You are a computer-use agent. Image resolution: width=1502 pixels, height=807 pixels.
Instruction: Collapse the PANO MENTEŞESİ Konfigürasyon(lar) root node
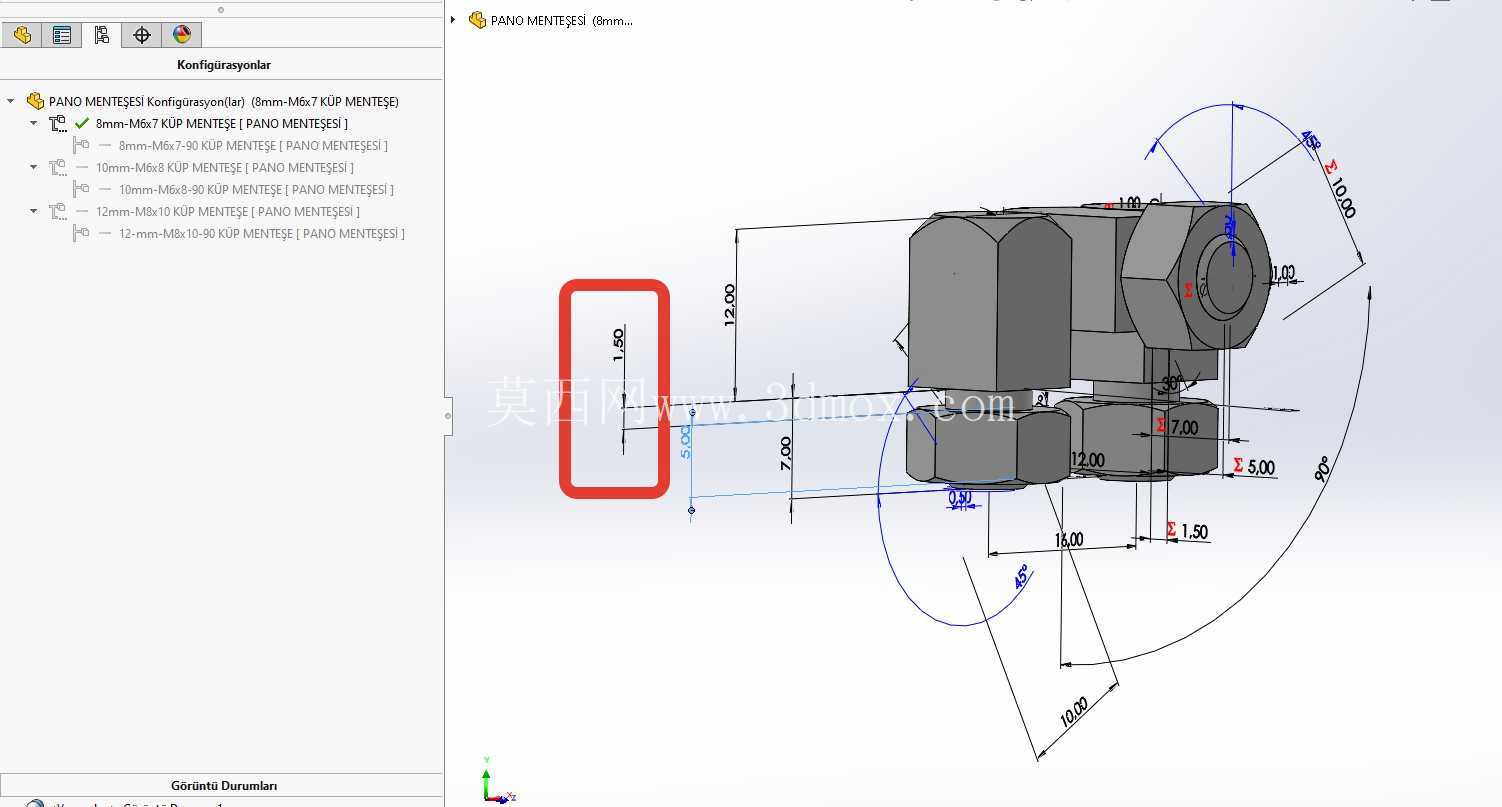(11, 101)
